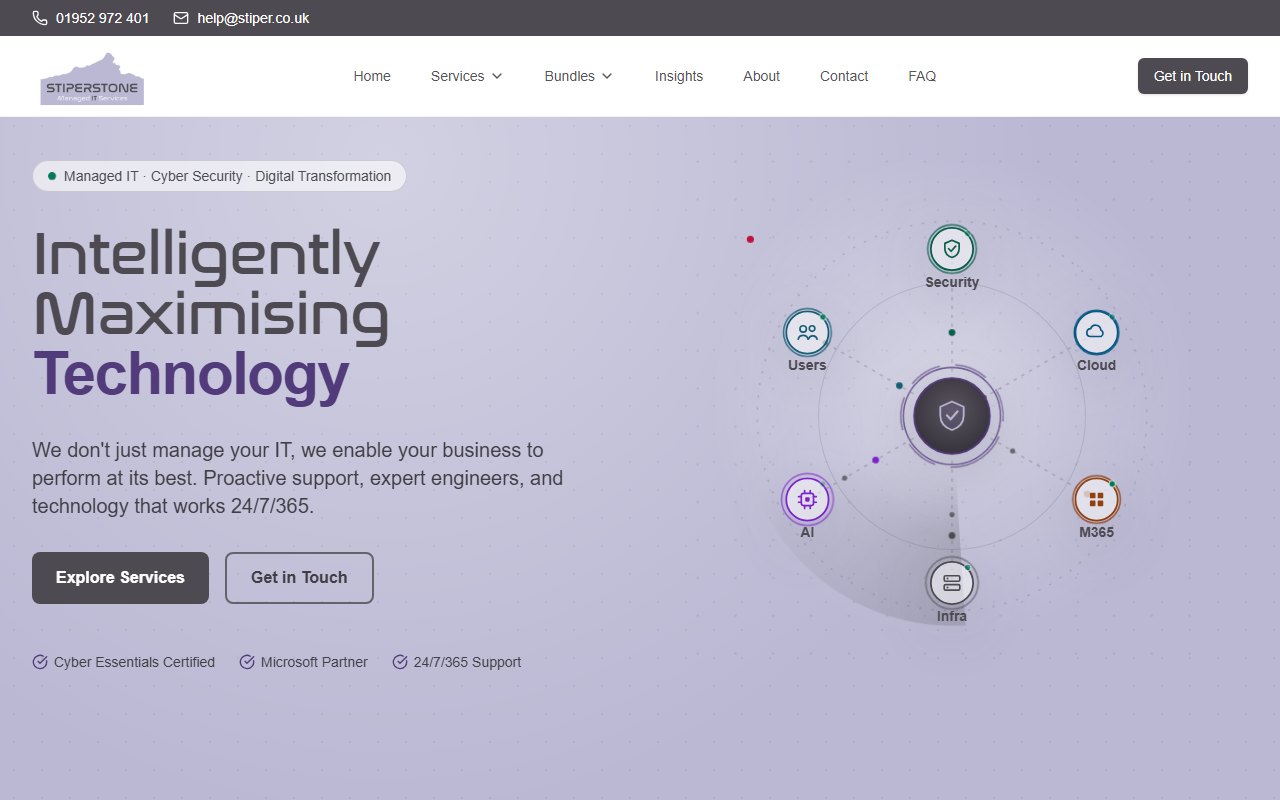Screen dimensions: 1280x800
Task: Click '24/7/365 Support' text
Action: [x=467, y=662]
